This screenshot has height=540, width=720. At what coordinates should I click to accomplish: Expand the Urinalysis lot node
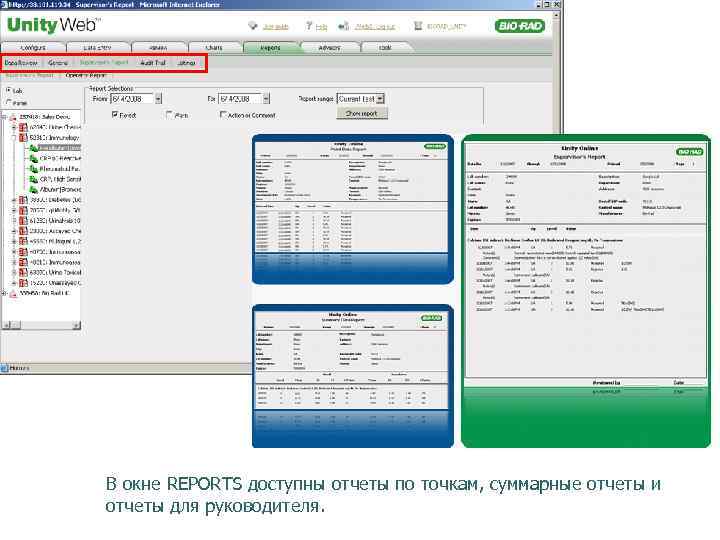click(x=14, y=221)
